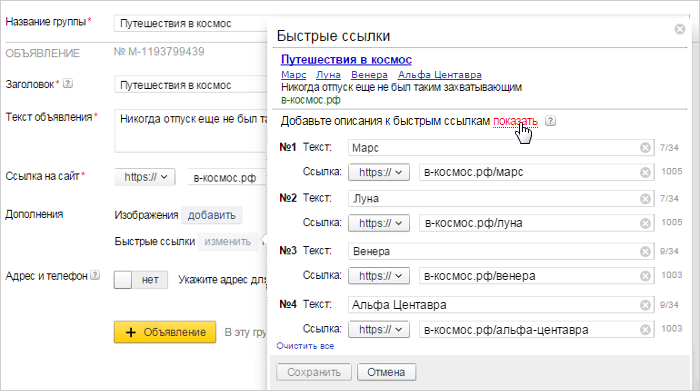Focus the Заголовок input field
This screenshot has height=391, width=700.
[x=191, y=85]
